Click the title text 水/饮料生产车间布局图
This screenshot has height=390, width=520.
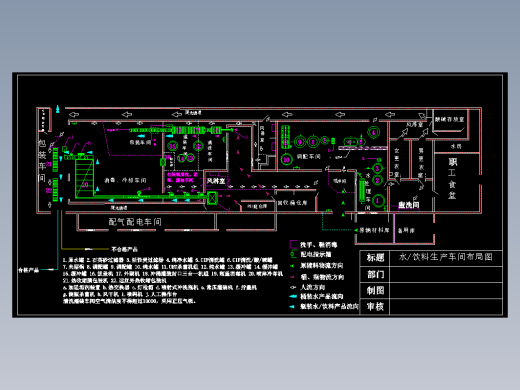(446, 257)
